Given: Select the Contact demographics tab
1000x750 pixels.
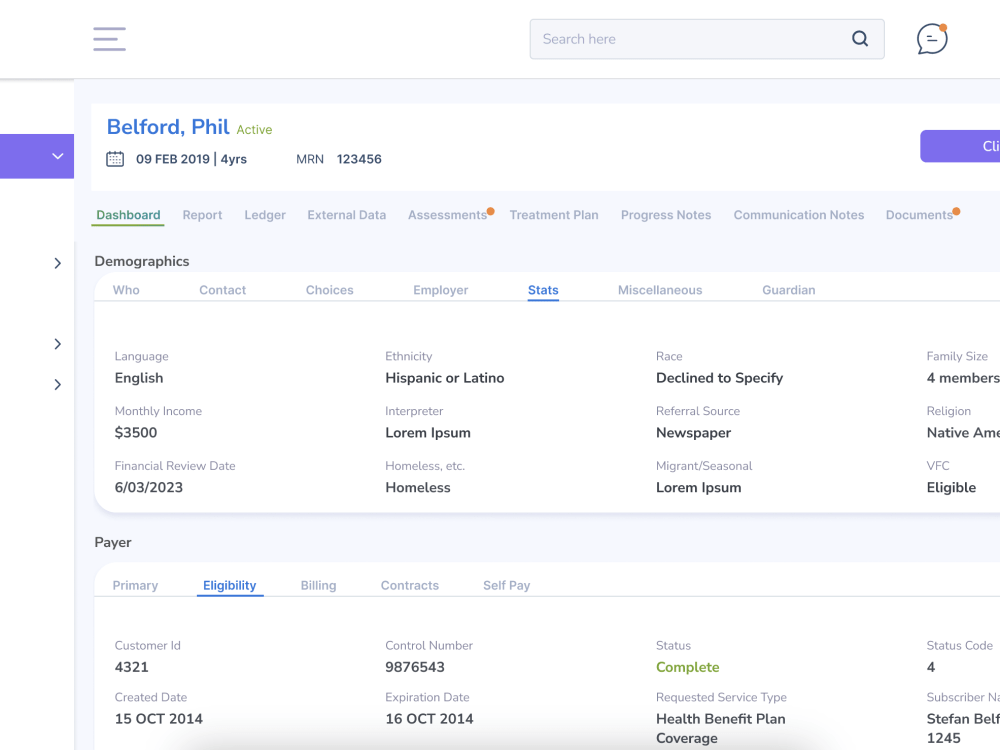Looking at the screenshot, I should pos(223,290).
